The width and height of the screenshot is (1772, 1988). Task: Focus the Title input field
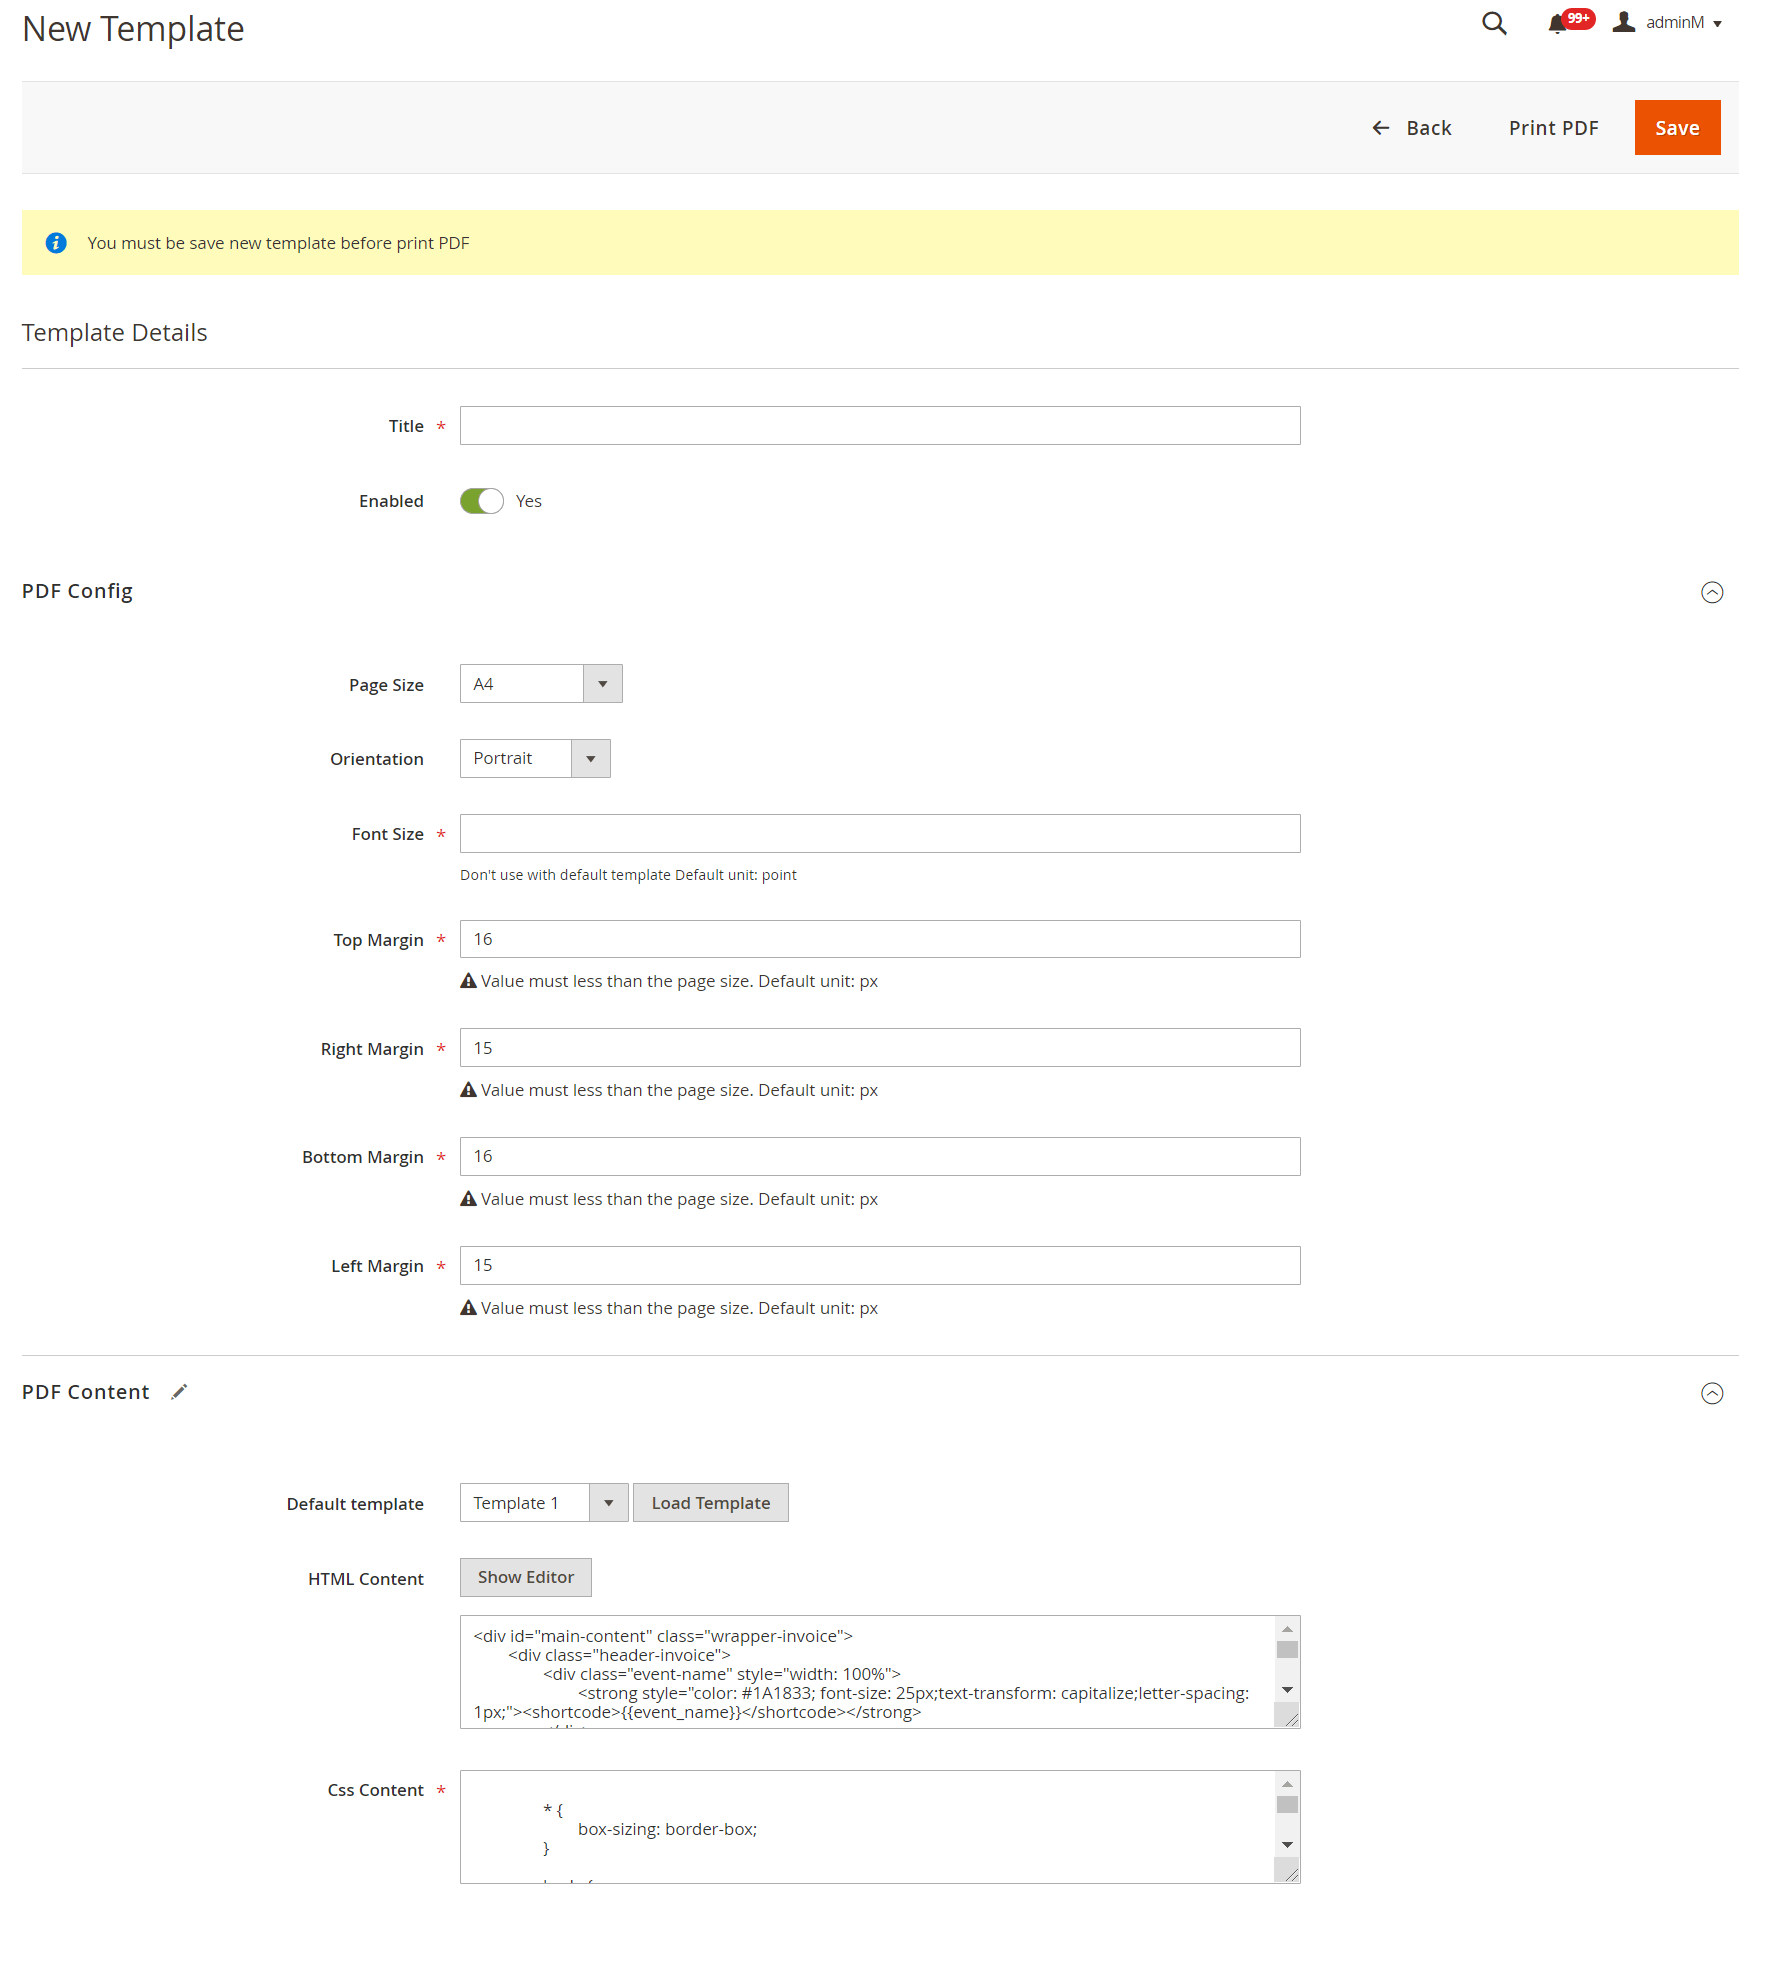coord(879,426)
